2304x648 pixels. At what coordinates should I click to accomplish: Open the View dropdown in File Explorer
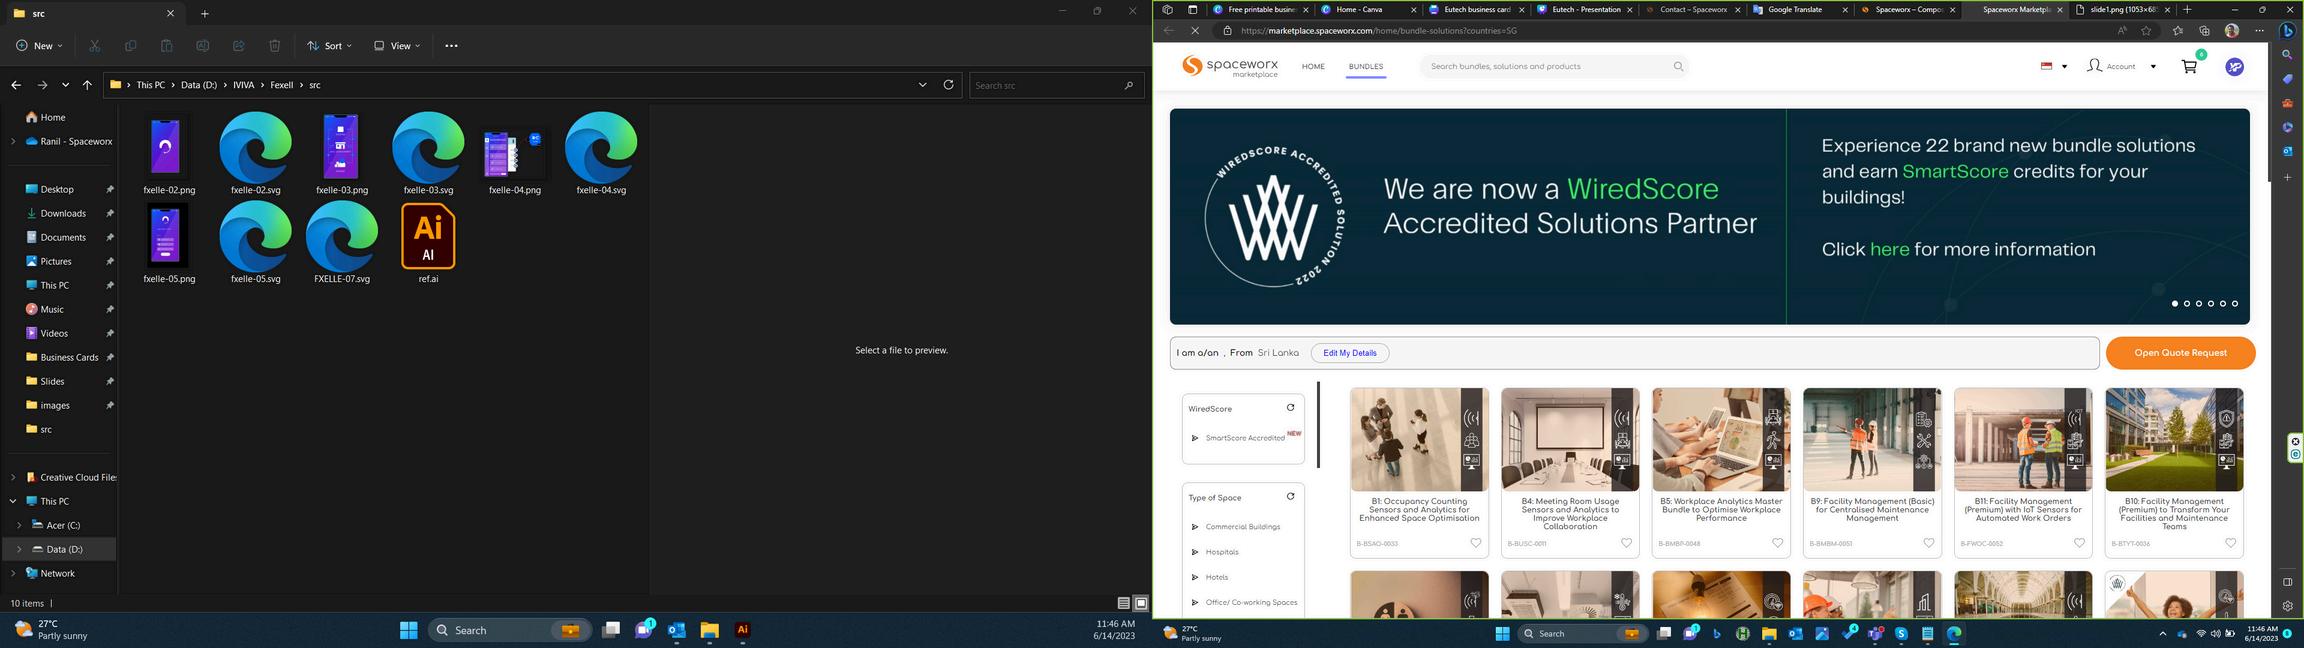pos(396,46)
